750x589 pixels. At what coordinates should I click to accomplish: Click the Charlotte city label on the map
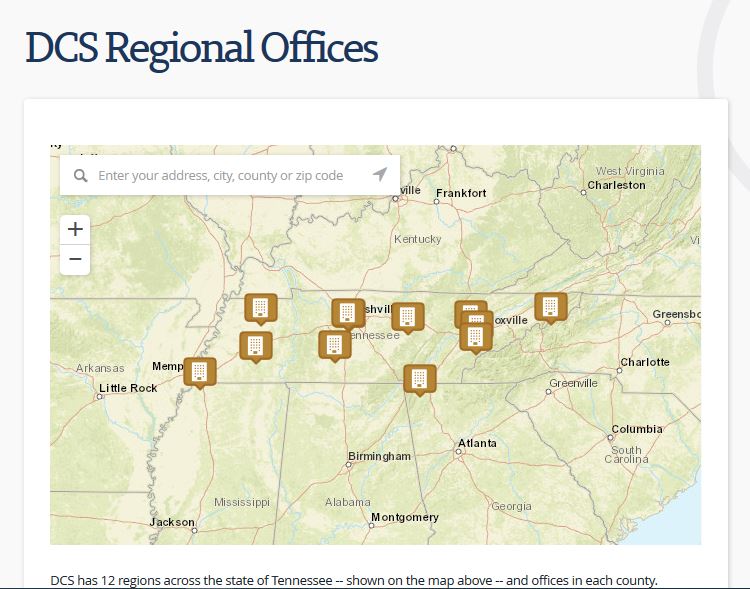645,362
